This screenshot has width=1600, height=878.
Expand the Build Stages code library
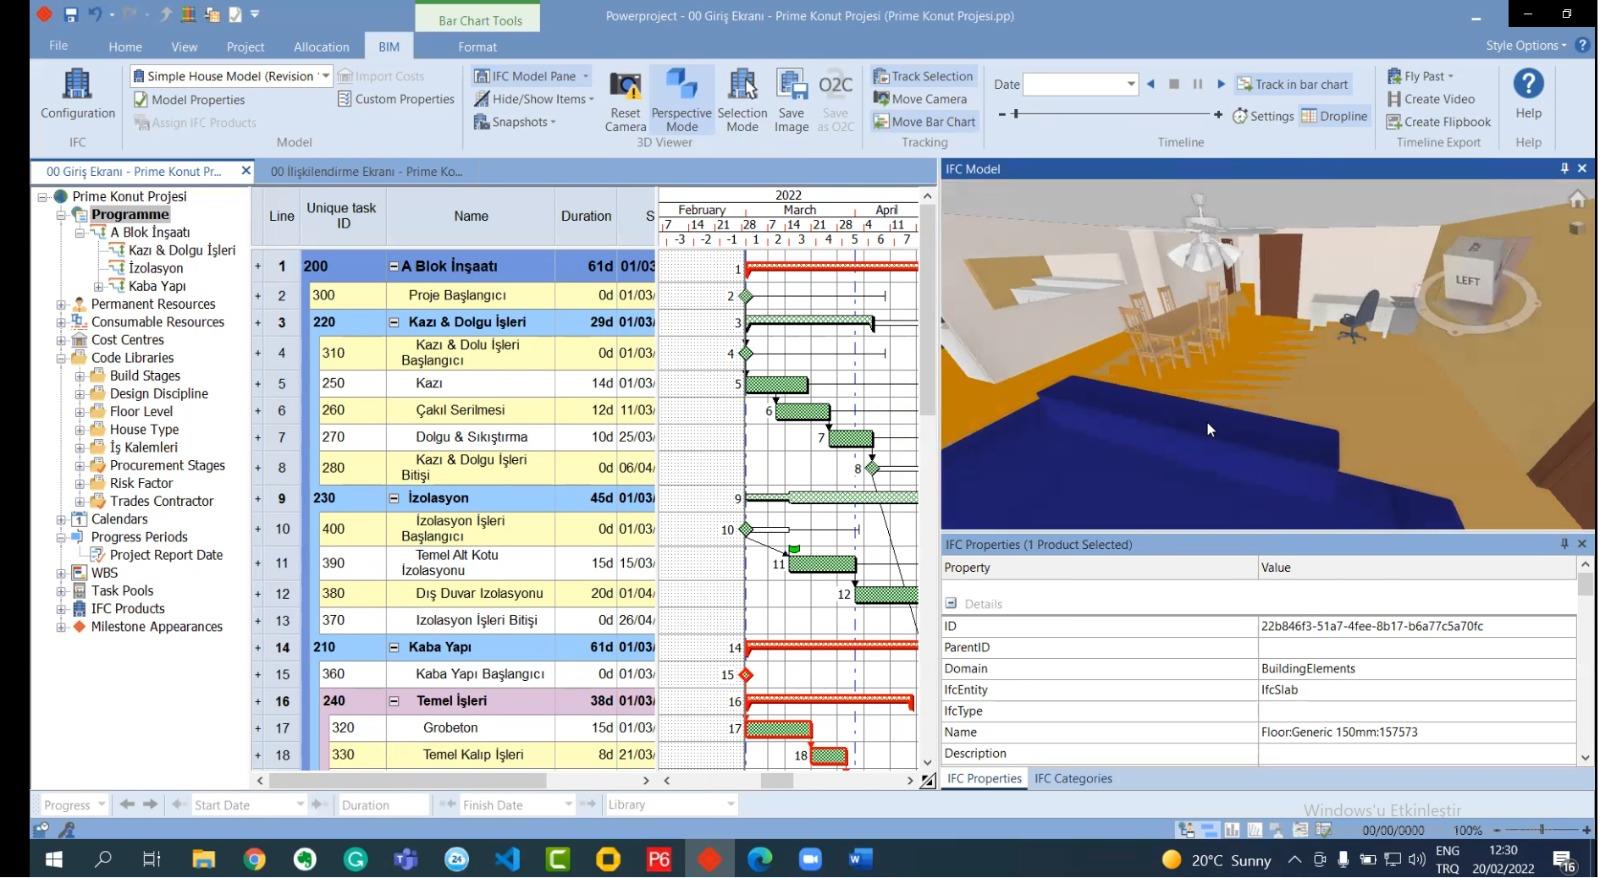[x=80, y=377]
